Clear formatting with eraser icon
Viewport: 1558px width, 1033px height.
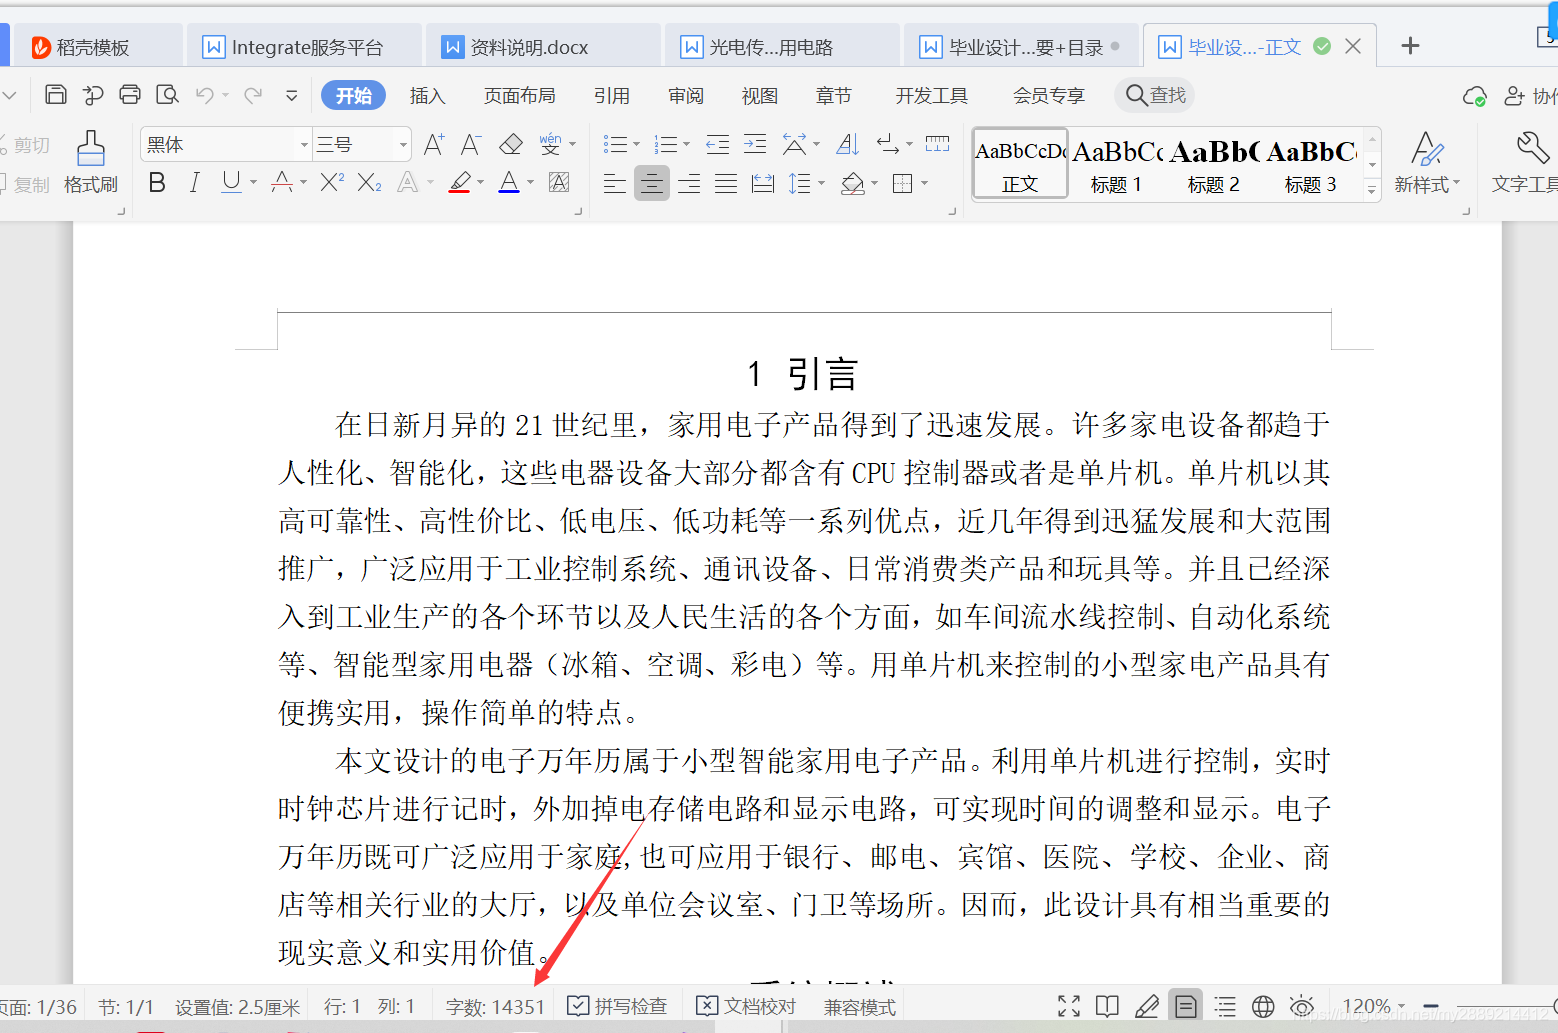511,145
